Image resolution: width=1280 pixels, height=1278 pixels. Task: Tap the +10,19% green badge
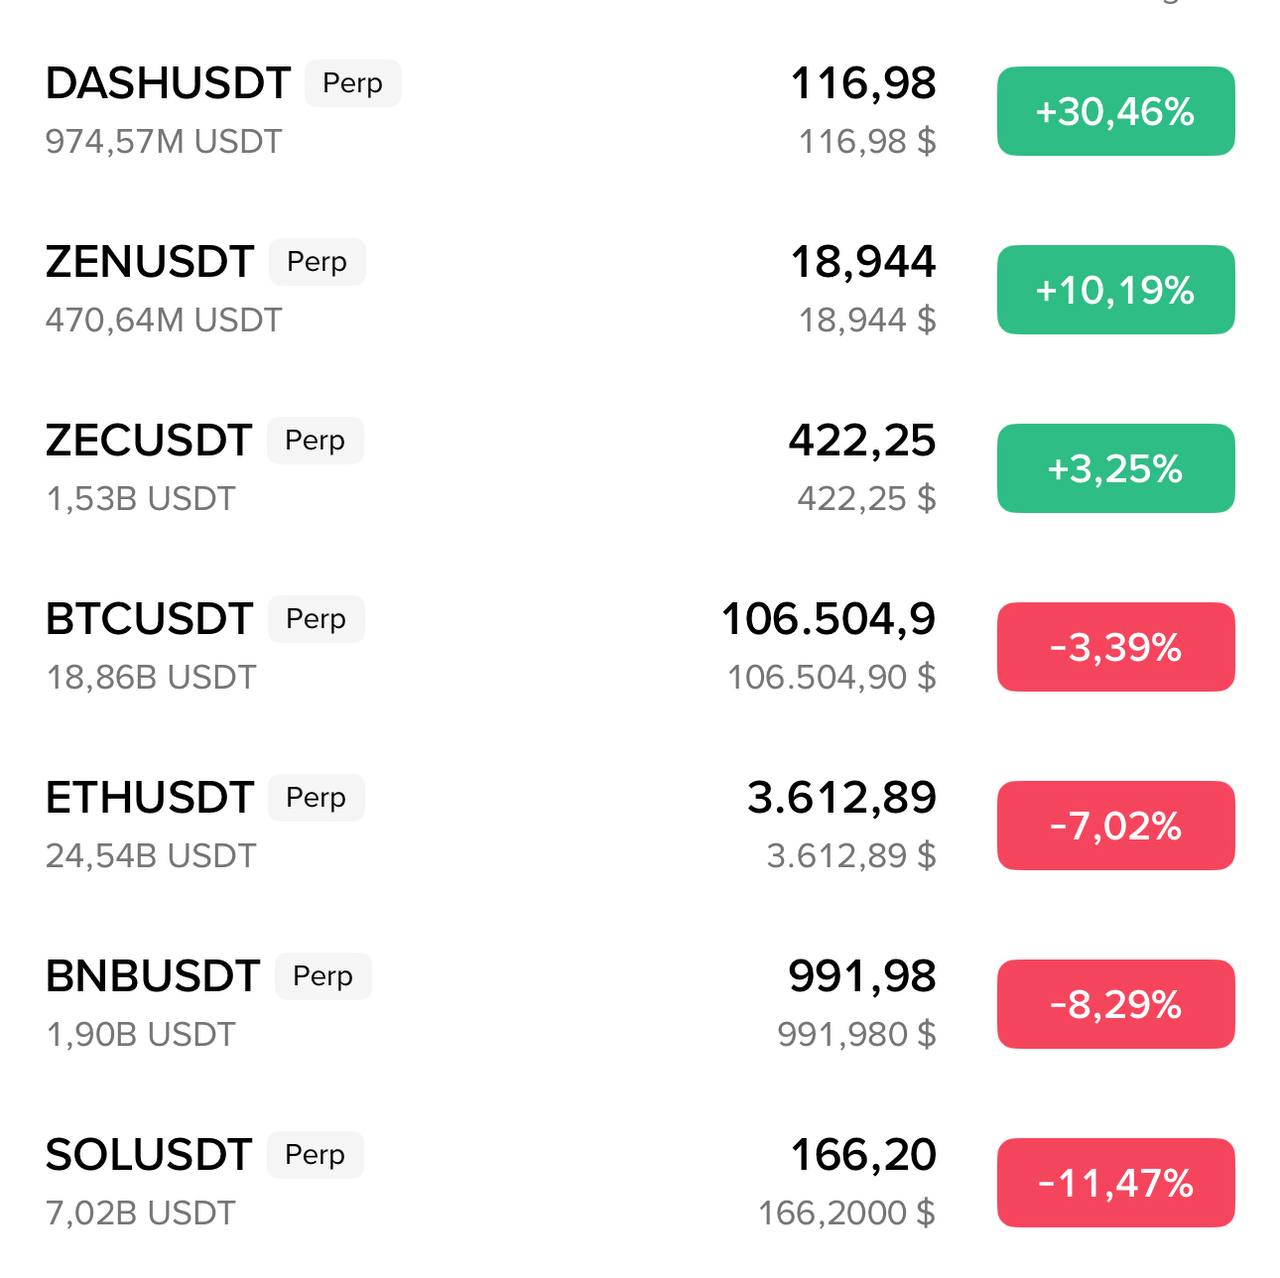click(x=1115, y=290)
